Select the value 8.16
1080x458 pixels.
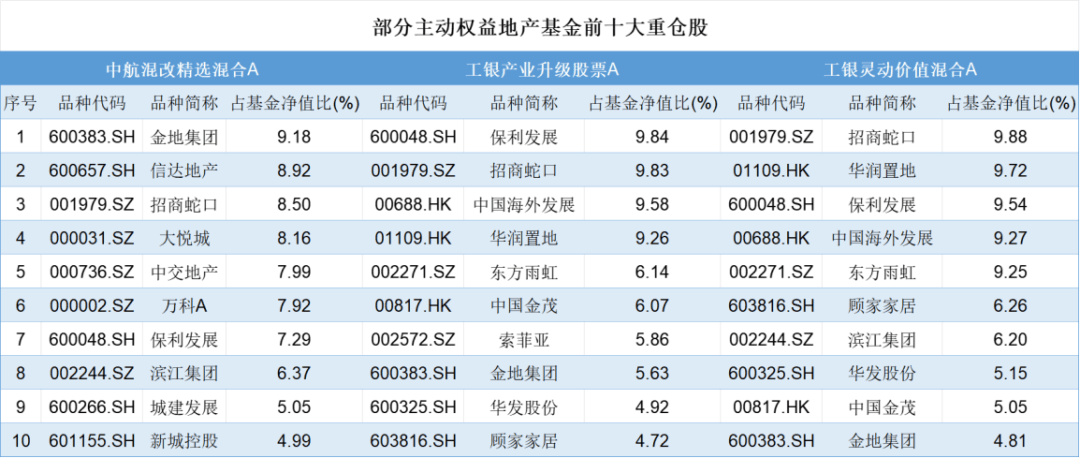pyautogui.click(x=293, y=239)
